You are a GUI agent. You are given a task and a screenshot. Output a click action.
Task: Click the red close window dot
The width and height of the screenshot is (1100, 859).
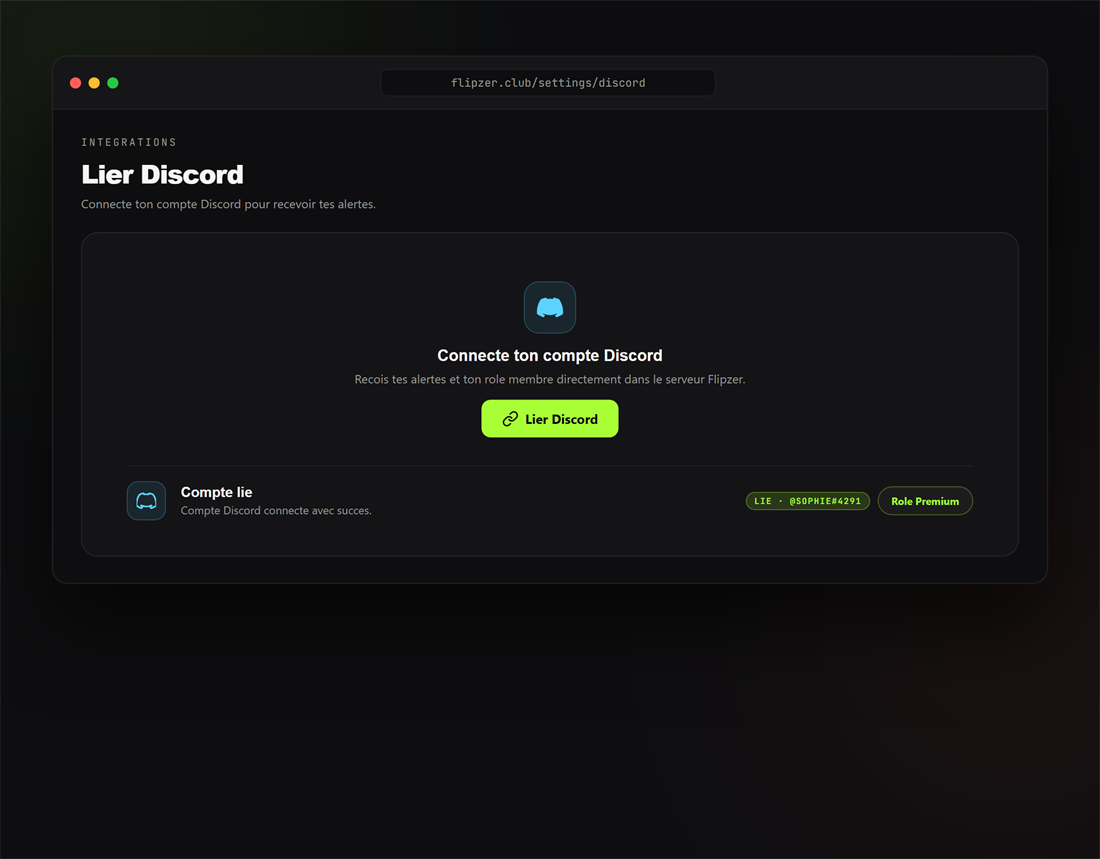click(x=76, y=83)
